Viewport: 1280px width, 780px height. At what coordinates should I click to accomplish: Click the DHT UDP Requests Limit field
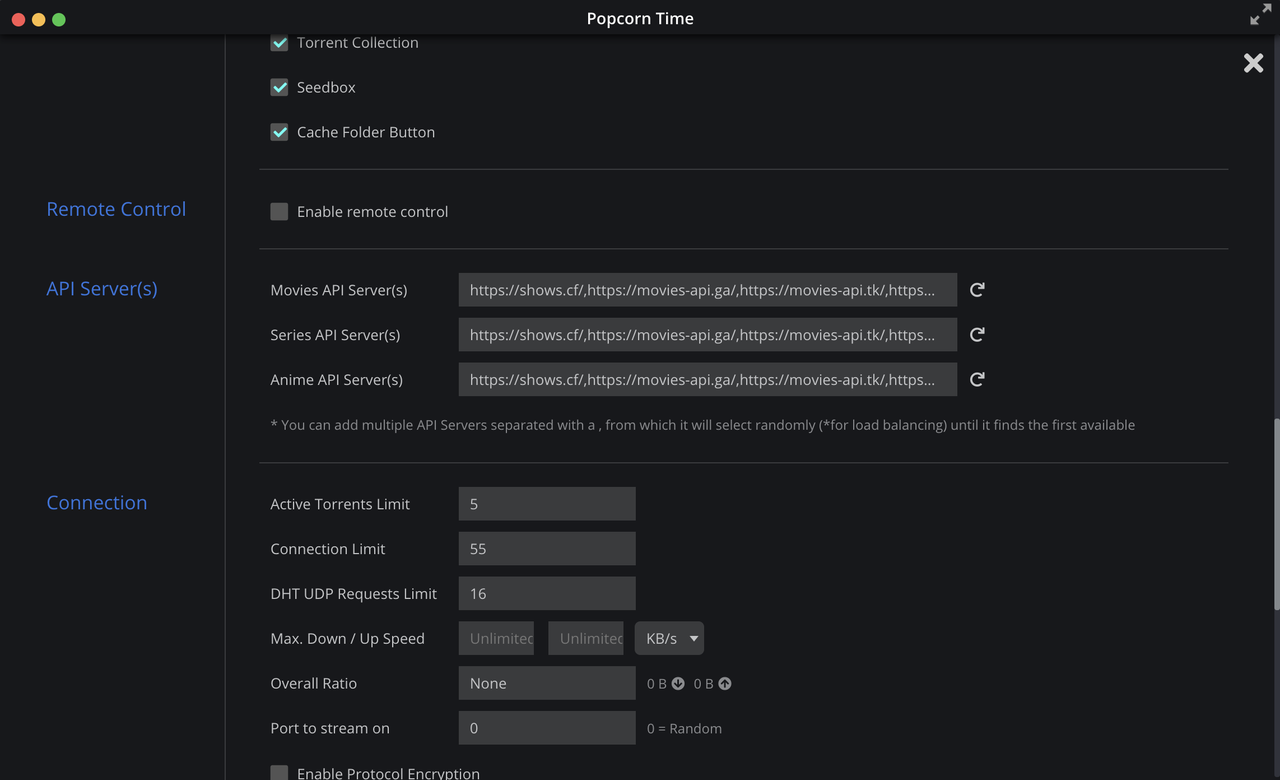[547, 594]
